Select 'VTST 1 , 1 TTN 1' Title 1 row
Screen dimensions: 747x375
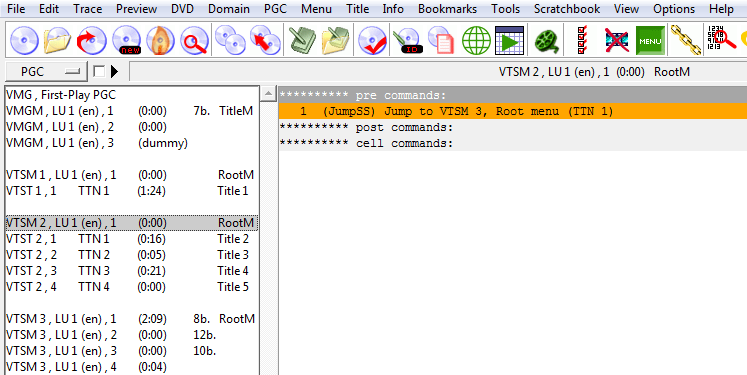point(132,191)
